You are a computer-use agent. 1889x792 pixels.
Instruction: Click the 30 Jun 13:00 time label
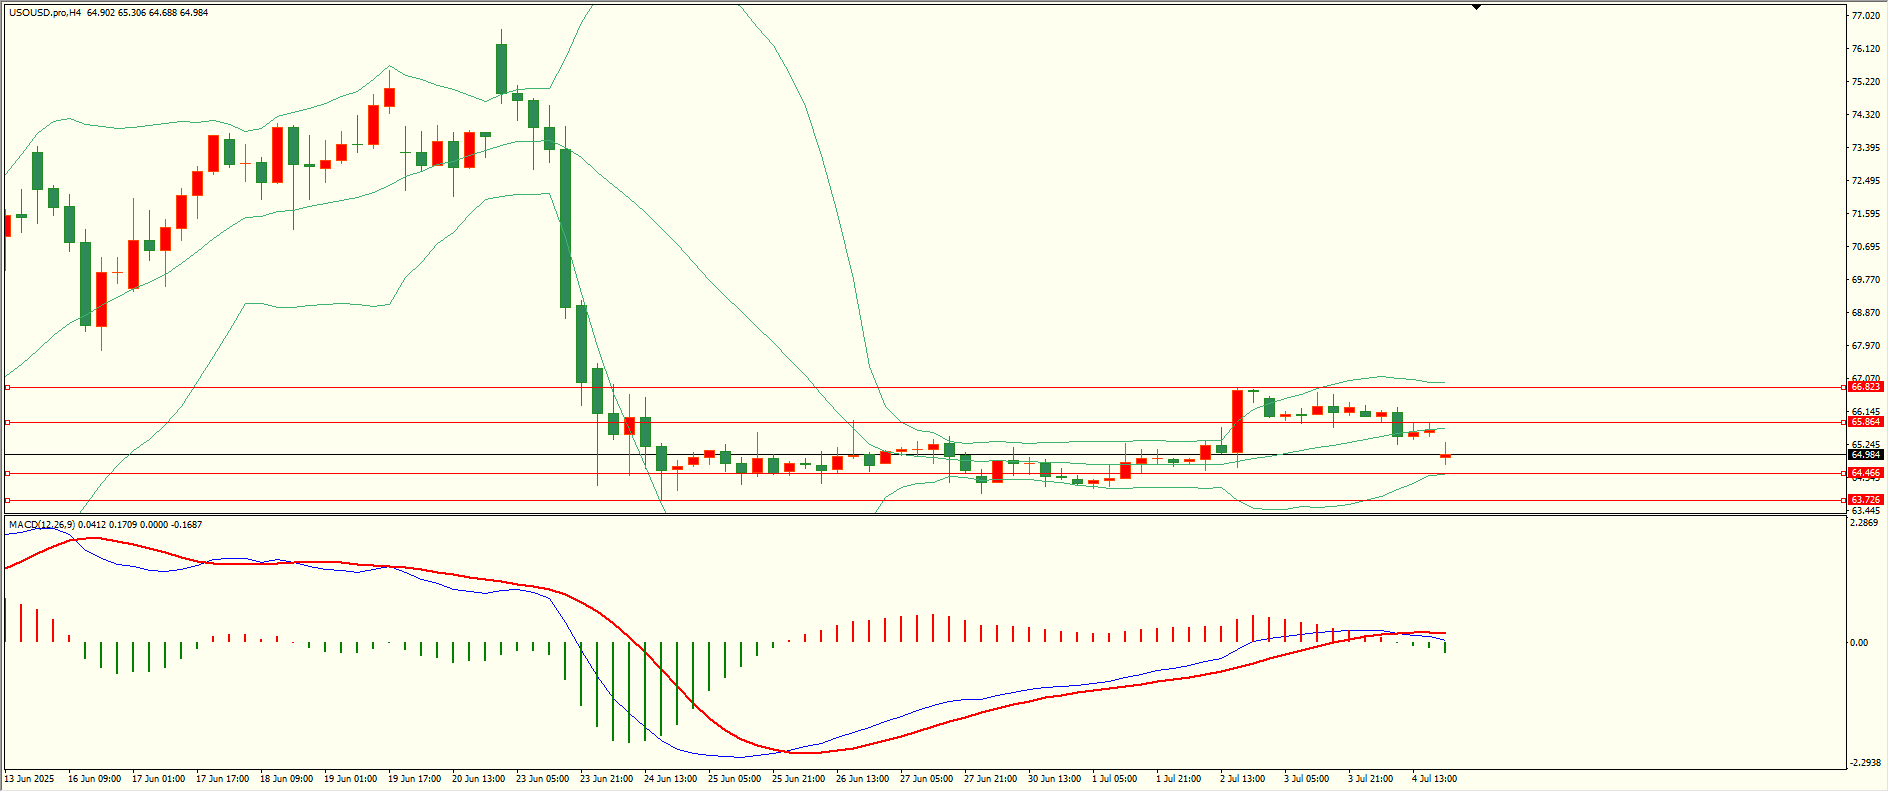point(1054,779)
